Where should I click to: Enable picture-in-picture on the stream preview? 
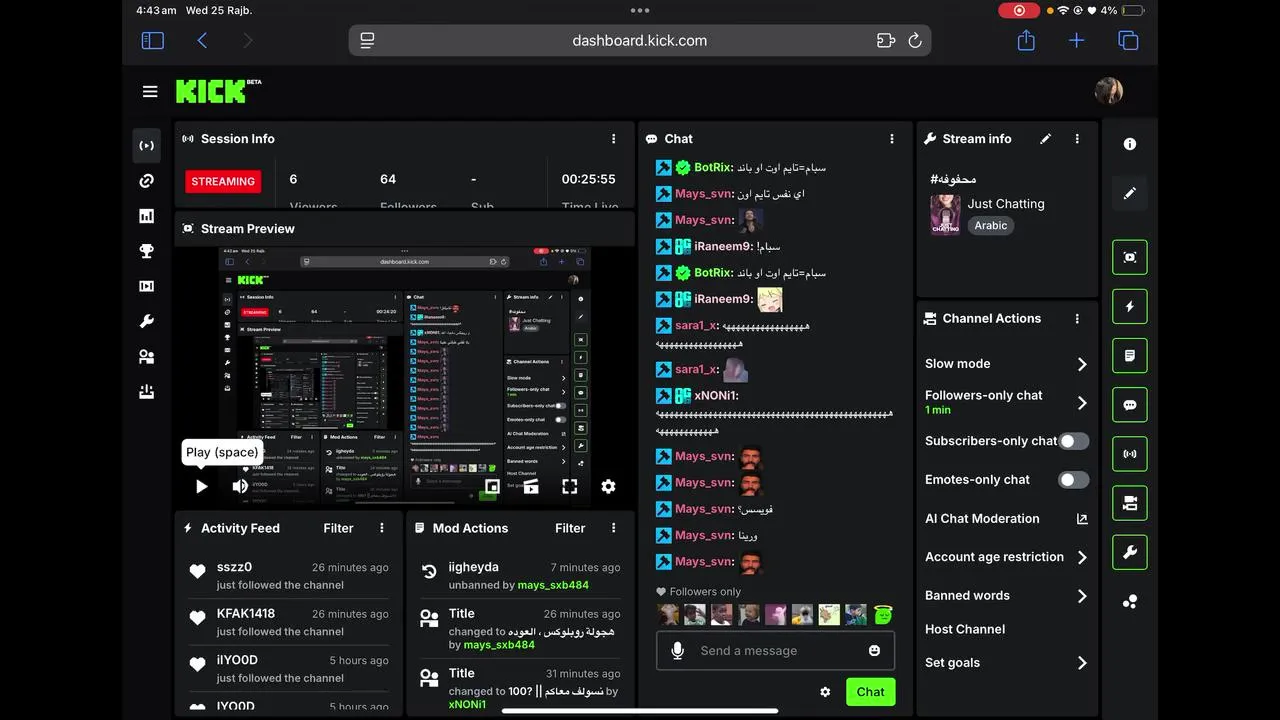coord(492,487)
